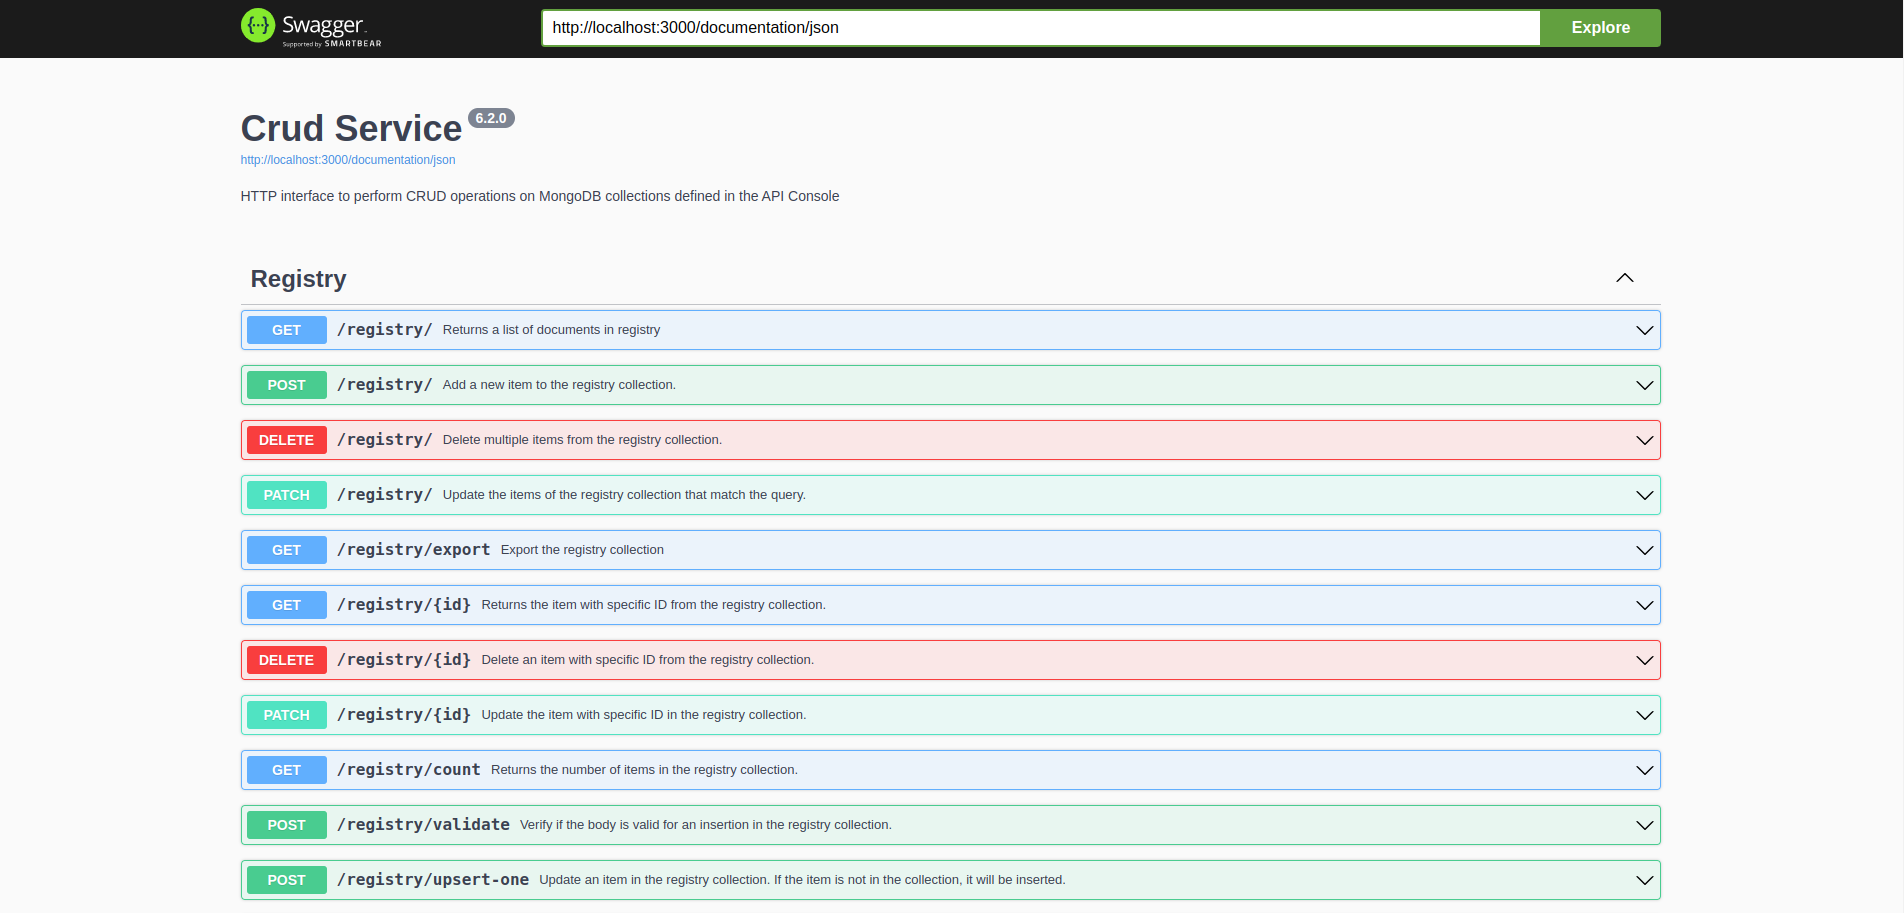Click the Swagger logo icon
The width and height of the screenshot is (1904, 913).
point(258,26)
